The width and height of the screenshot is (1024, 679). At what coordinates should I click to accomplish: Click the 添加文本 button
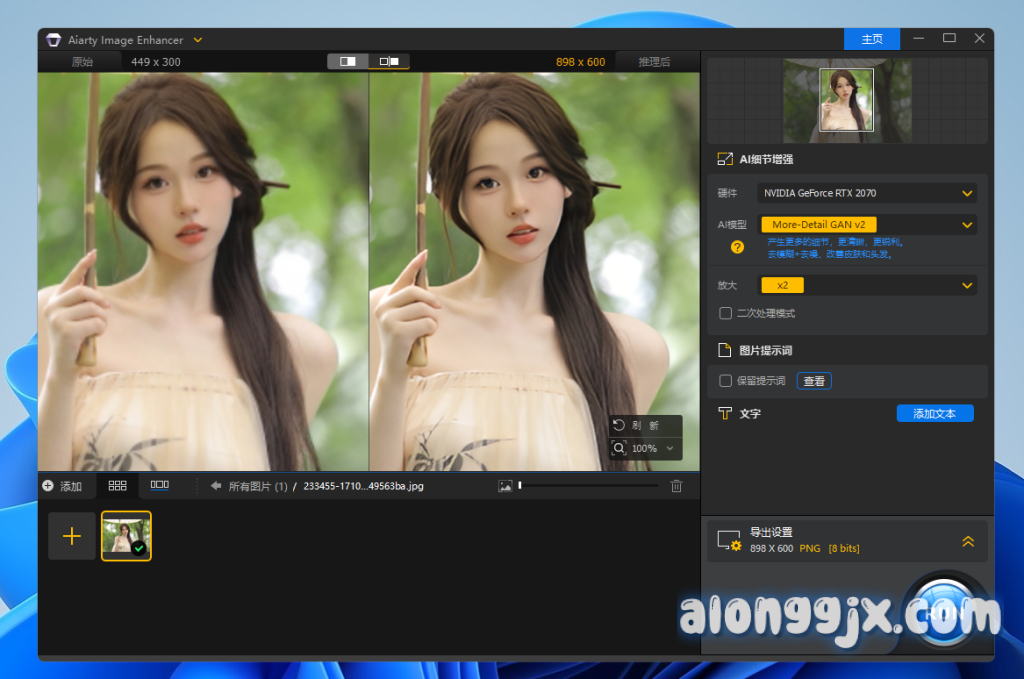coord(934,413)
